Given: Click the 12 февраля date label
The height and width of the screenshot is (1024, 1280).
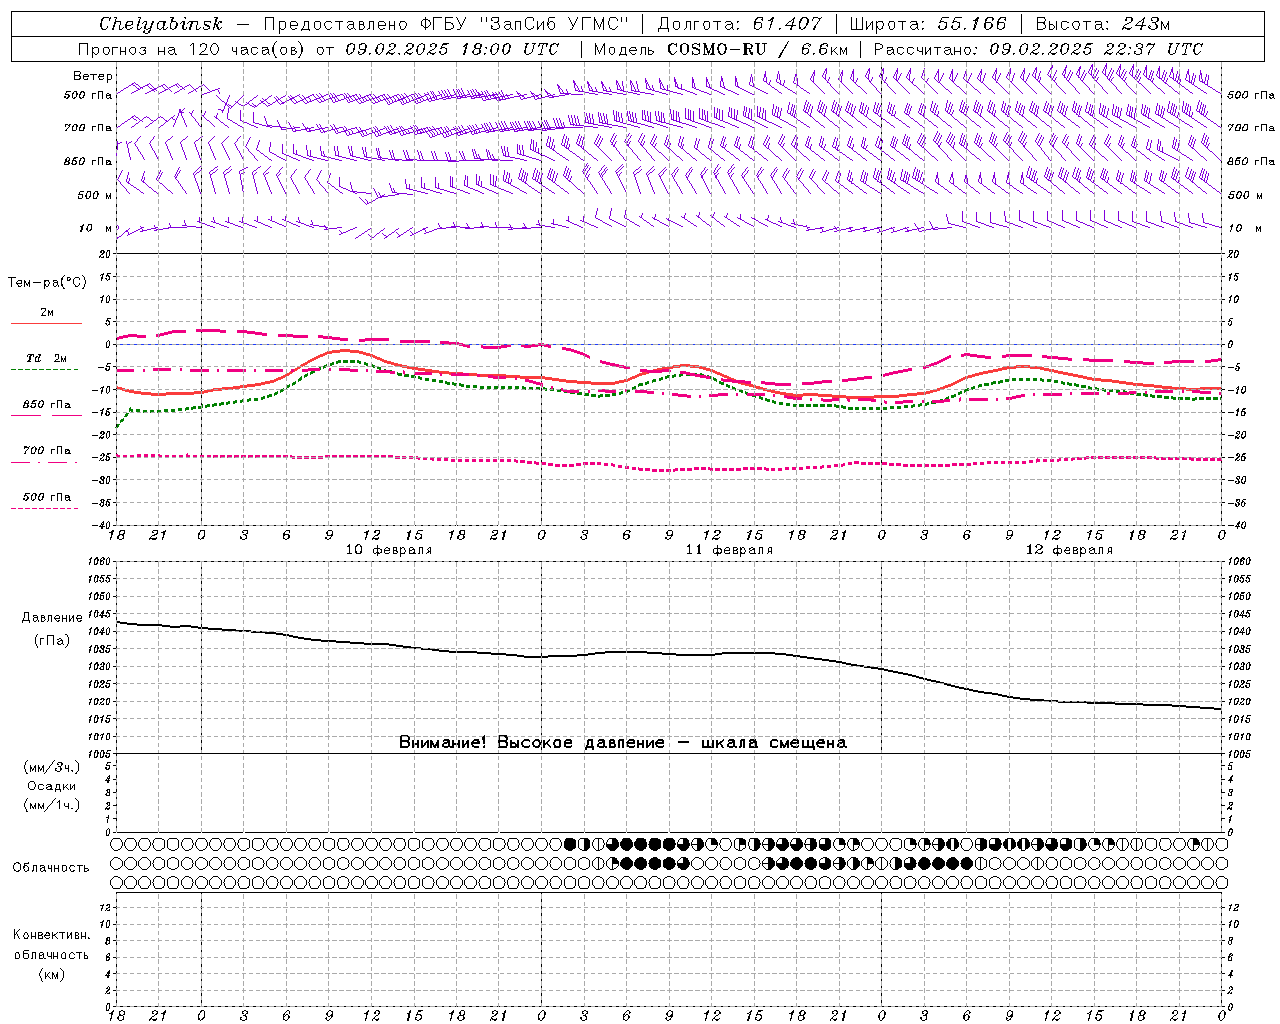Looking at the screenshot, I should 1069,550.
